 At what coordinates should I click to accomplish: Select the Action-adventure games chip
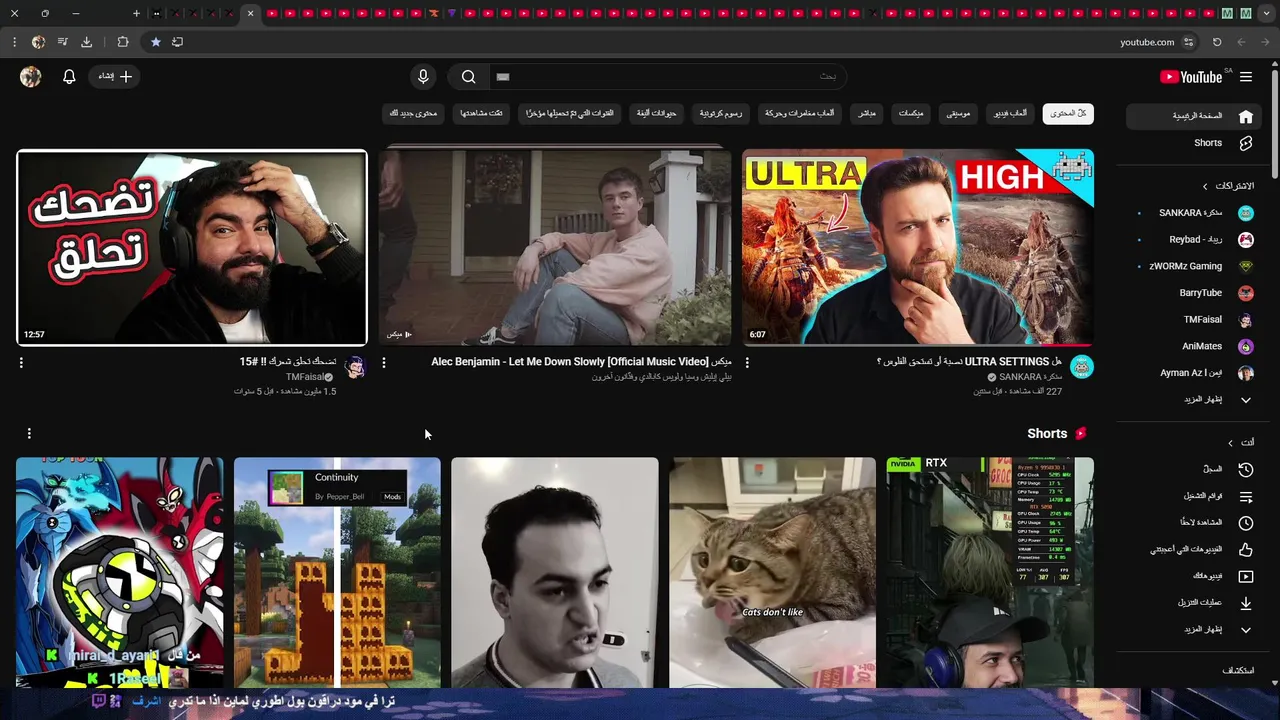(x=800, y=114)
